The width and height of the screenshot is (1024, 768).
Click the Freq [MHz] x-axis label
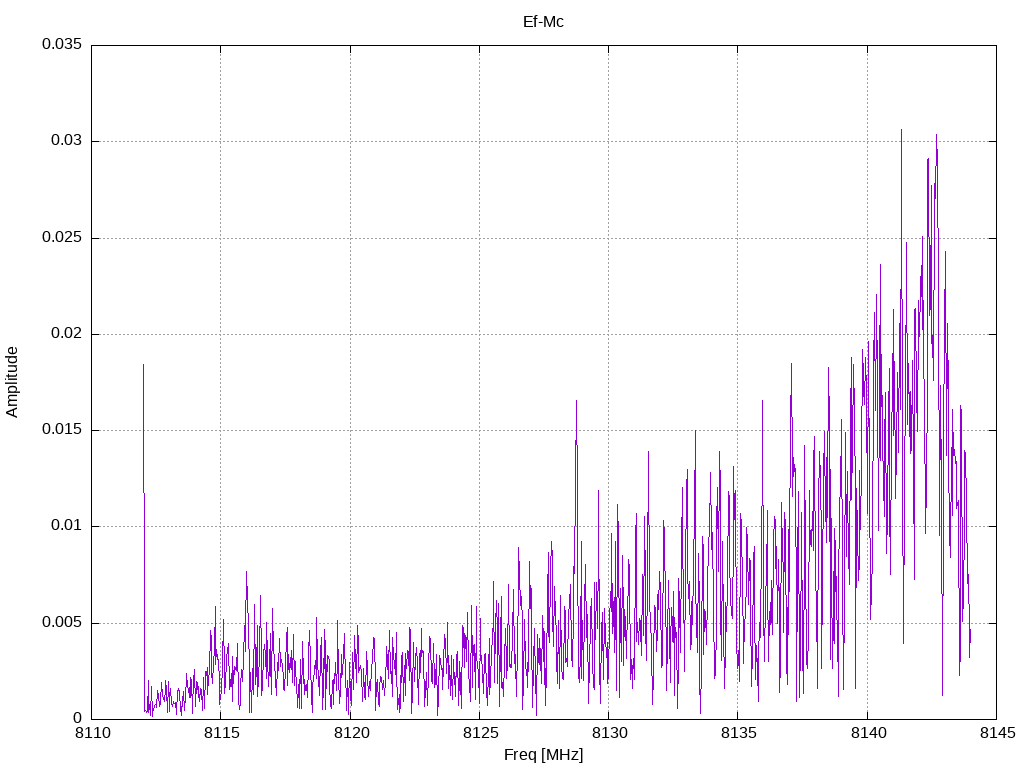pyautogui.click(x=543, y=755)
